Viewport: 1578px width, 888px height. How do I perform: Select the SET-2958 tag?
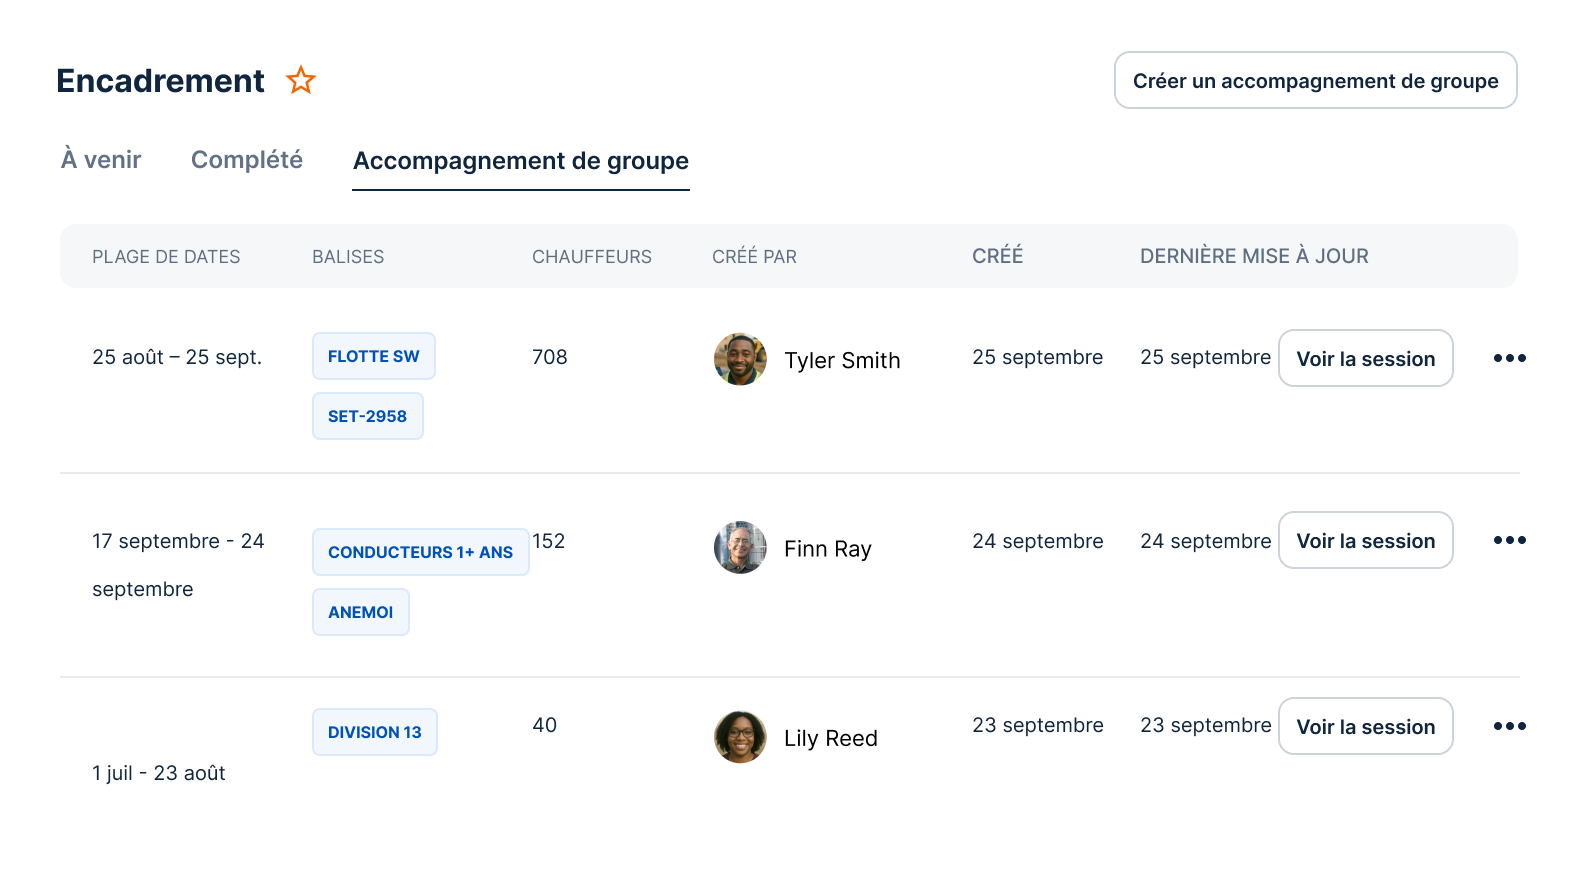click(x=367, y=416)
